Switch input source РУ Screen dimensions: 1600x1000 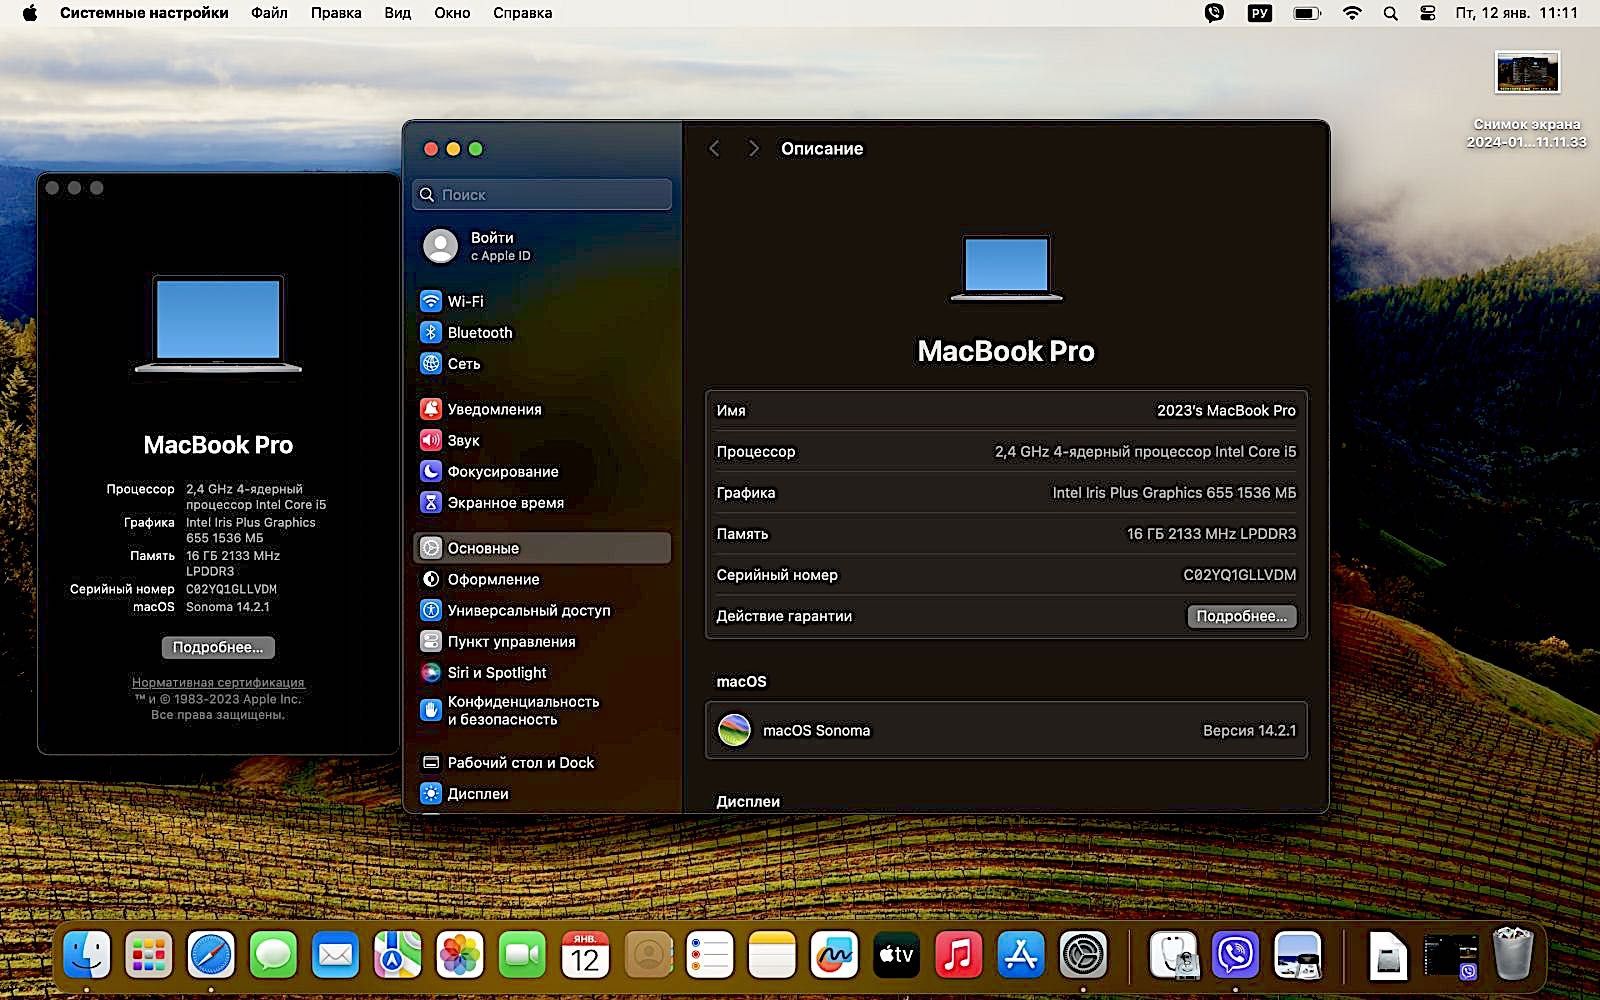(1260, 13)
